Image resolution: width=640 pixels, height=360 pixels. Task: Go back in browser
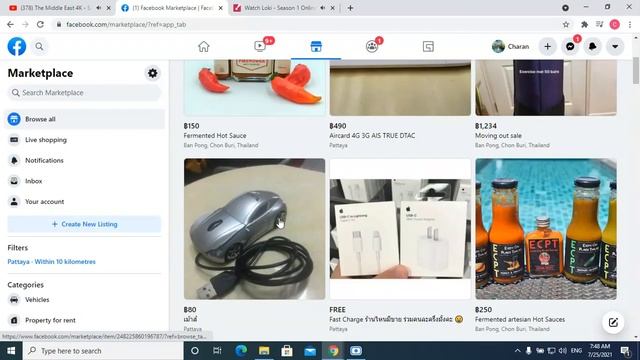pyautogui.click(x=10, y=24)
